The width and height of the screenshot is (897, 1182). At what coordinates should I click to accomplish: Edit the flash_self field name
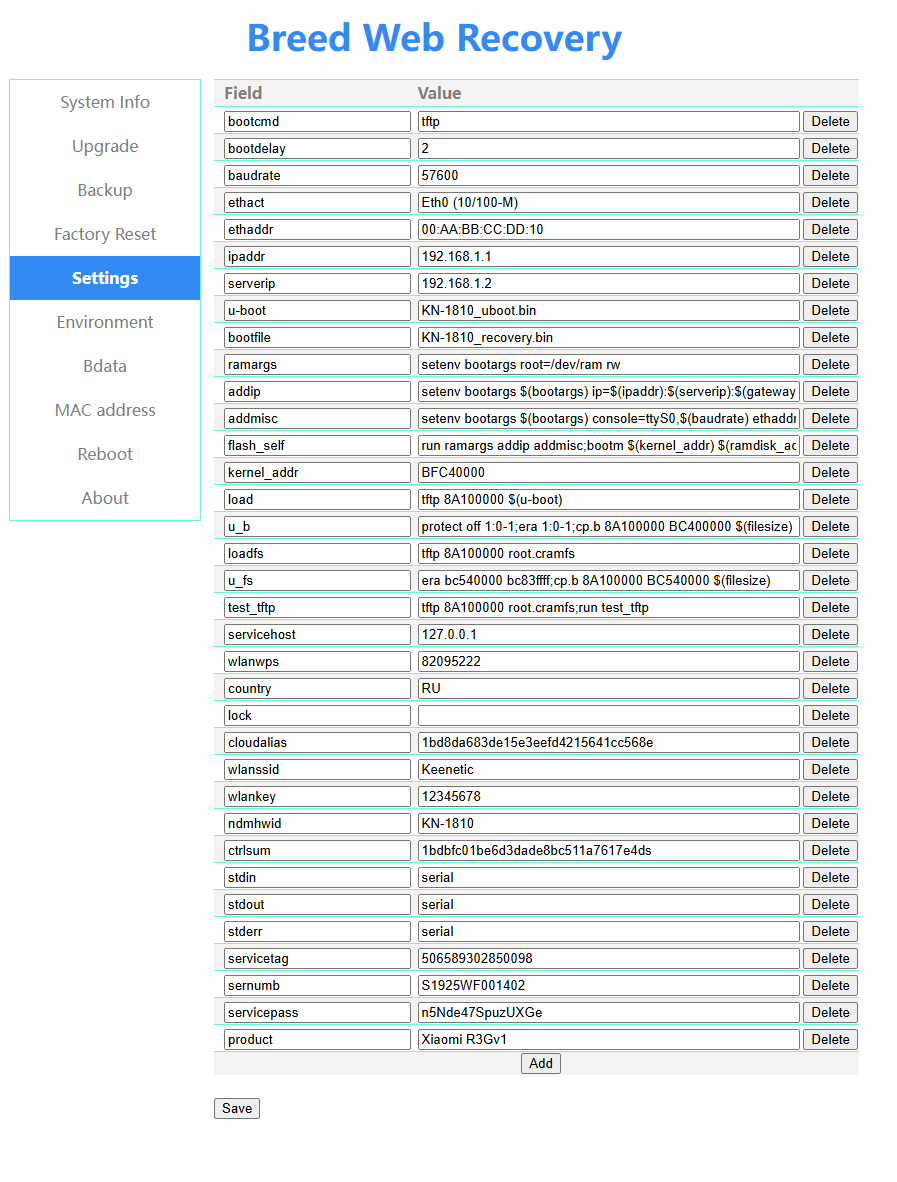[x=317, y=446]
